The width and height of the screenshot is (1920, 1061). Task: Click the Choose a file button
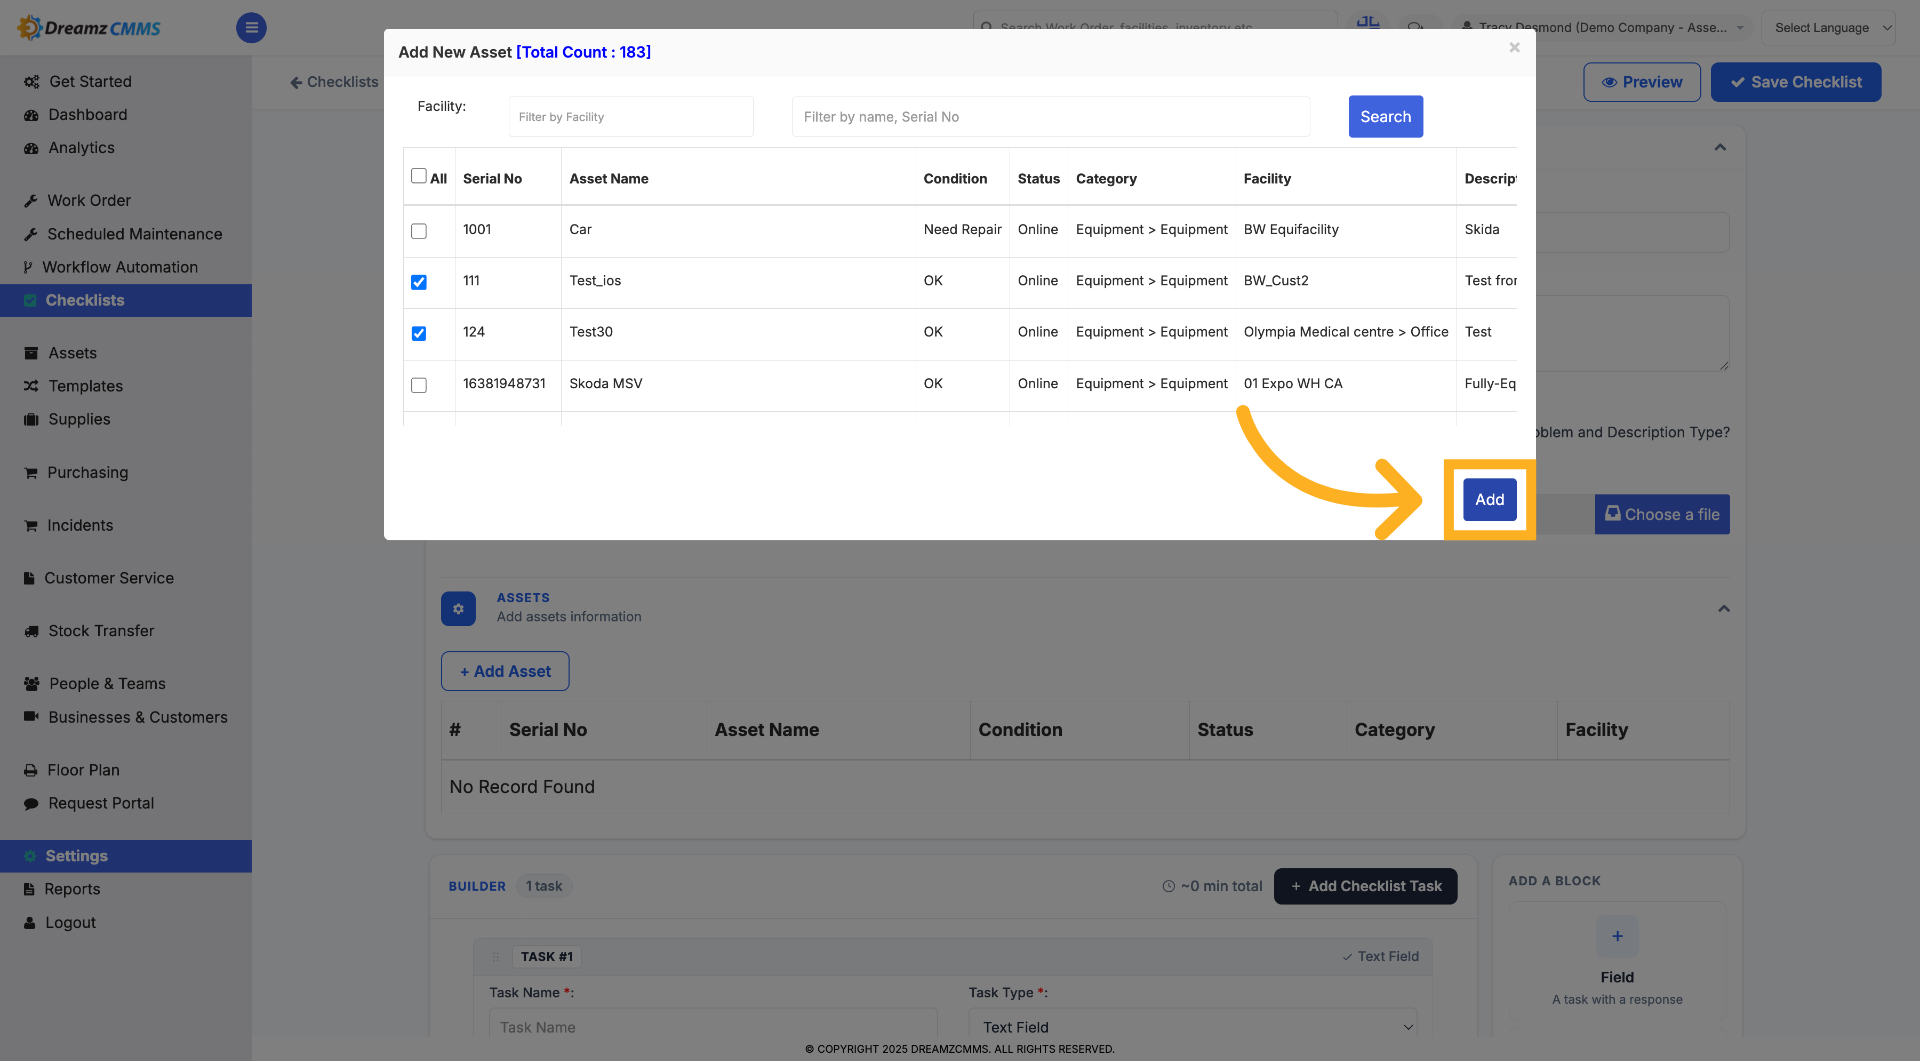(1662, 515)
